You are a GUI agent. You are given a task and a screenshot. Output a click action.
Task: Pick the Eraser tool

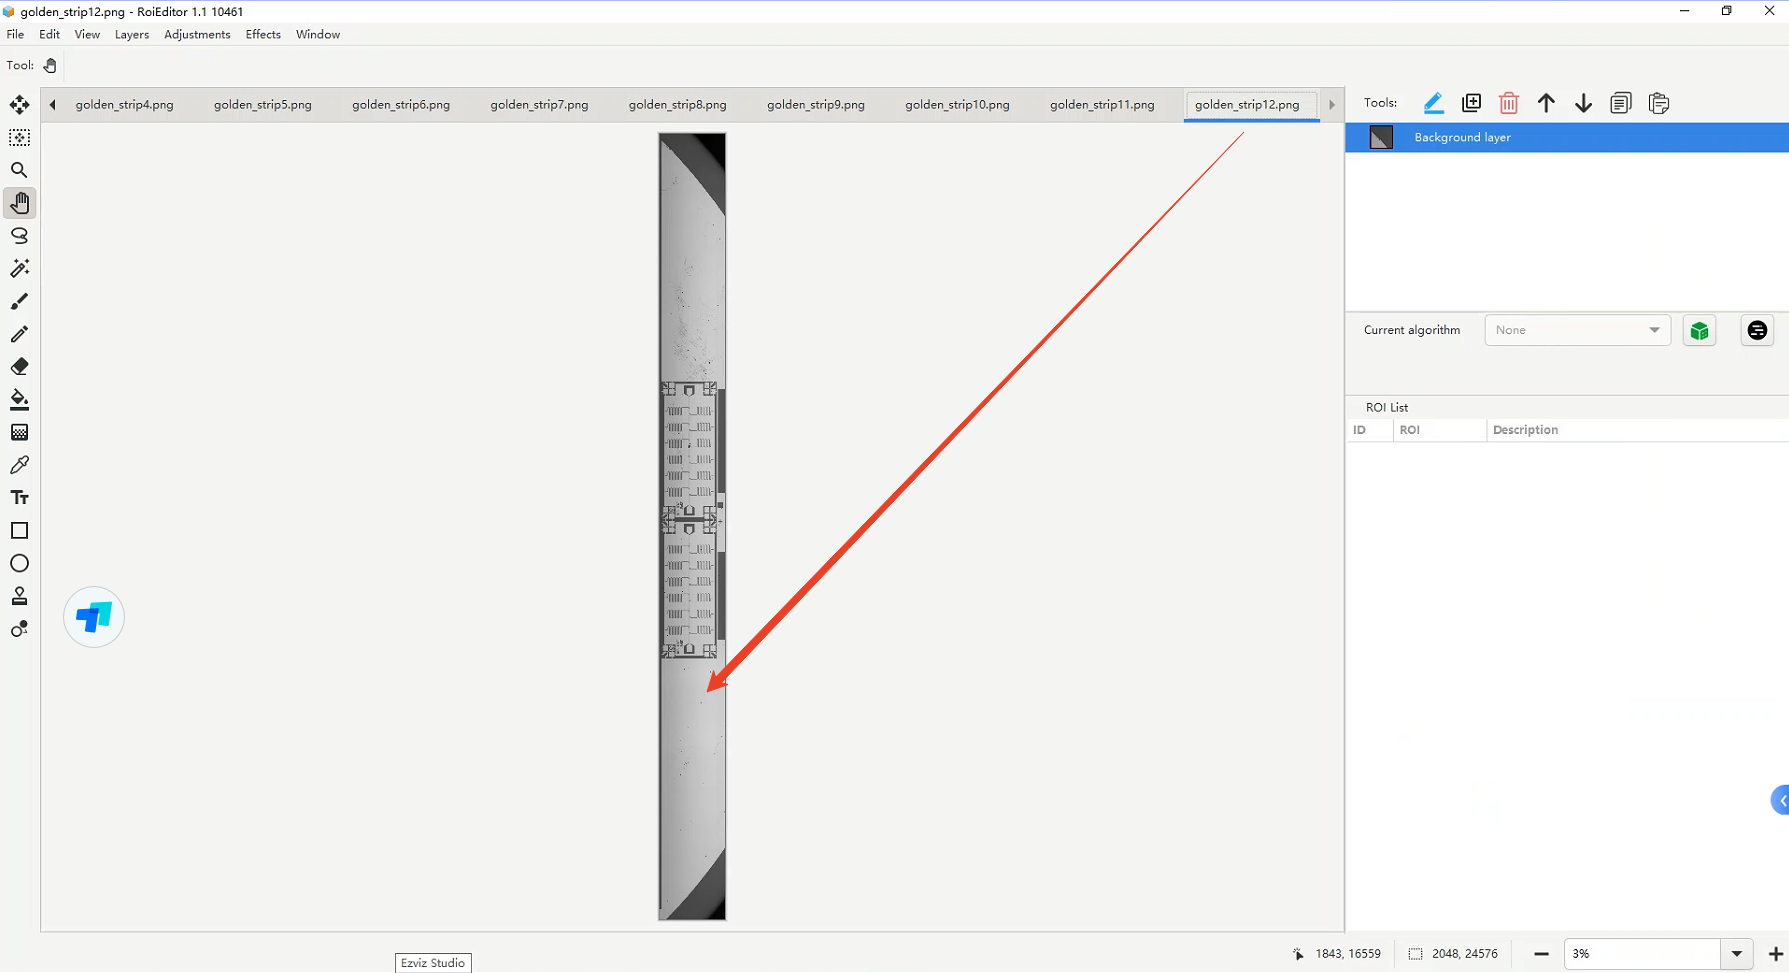(19, 367)
